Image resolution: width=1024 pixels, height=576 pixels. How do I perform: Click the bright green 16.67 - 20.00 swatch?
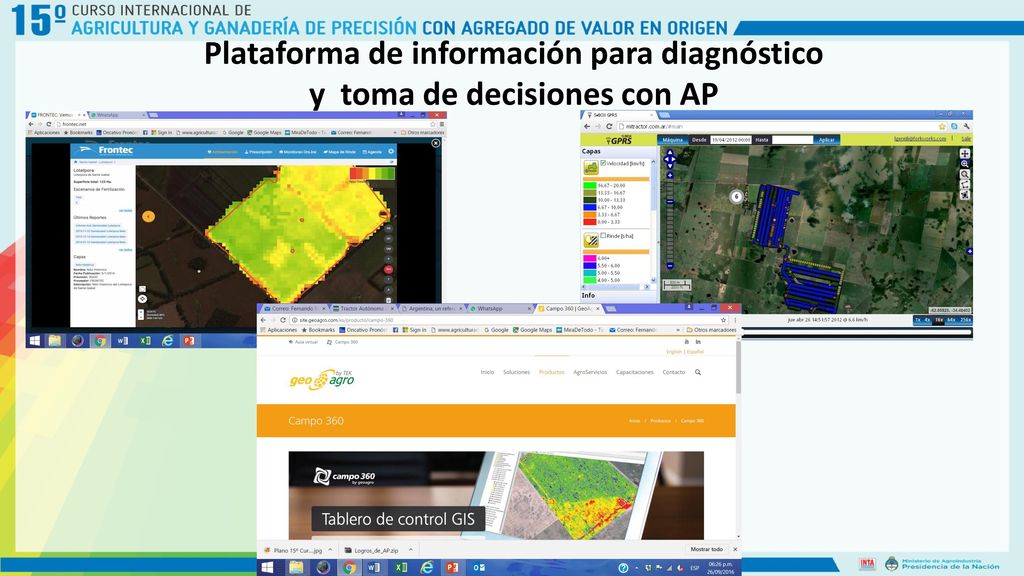[590, 185]
